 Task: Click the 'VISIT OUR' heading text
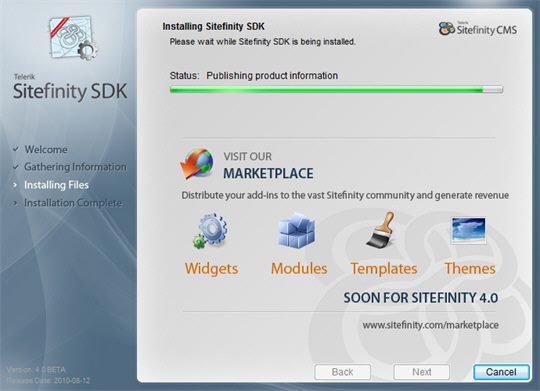[x=248, y=156]
